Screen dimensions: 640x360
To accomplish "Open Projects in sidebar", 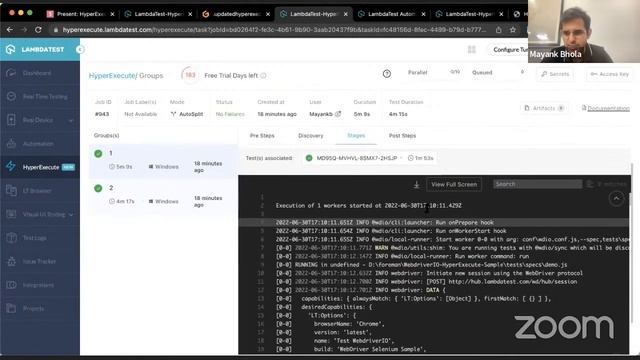I will coord(33,309).
